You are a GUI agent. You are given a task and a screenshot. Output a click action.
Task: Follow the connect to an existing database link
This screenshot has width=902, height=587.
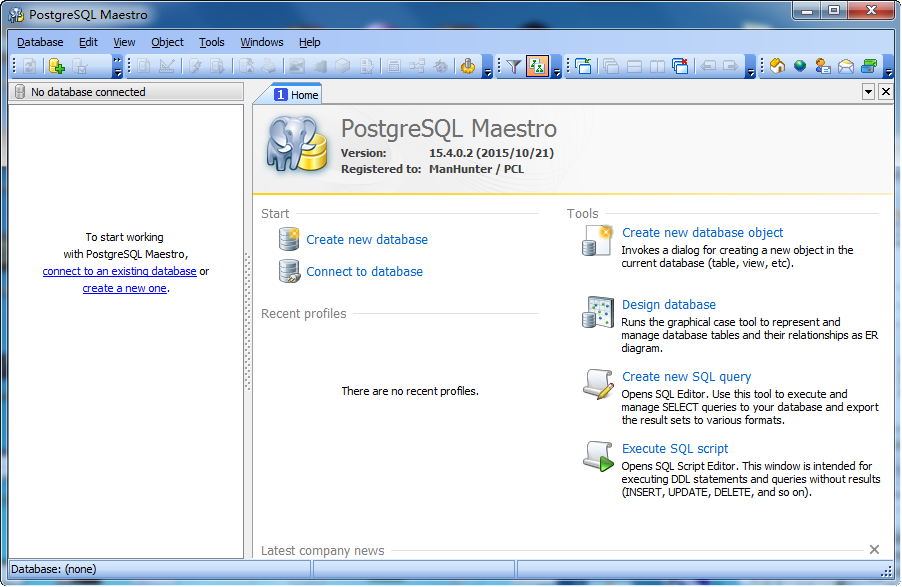(120, 271)
